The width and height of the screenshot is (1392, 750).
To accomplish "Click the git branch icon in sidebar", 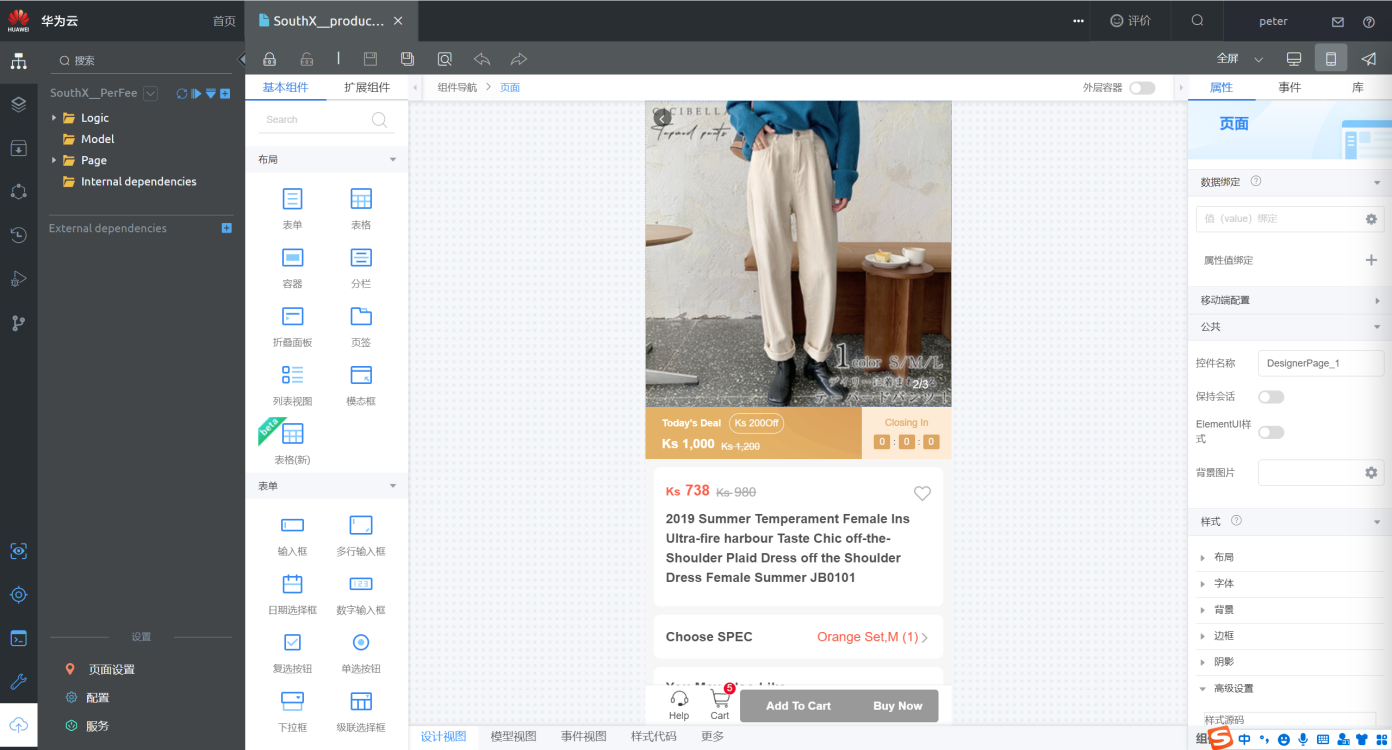I will point(18,323).
